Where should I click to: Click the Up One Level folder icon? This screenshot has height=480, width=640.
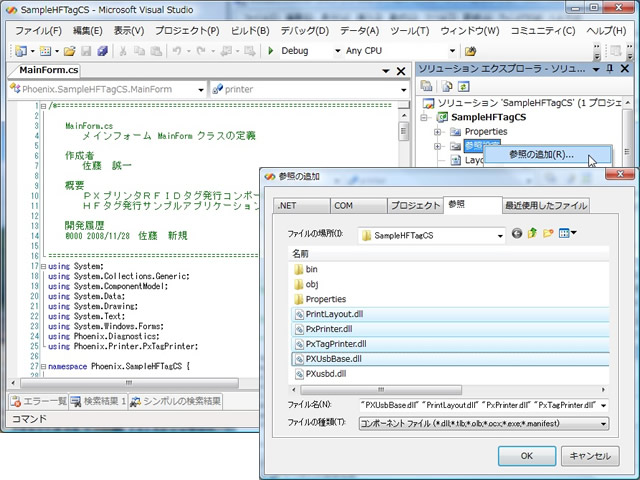532,233
